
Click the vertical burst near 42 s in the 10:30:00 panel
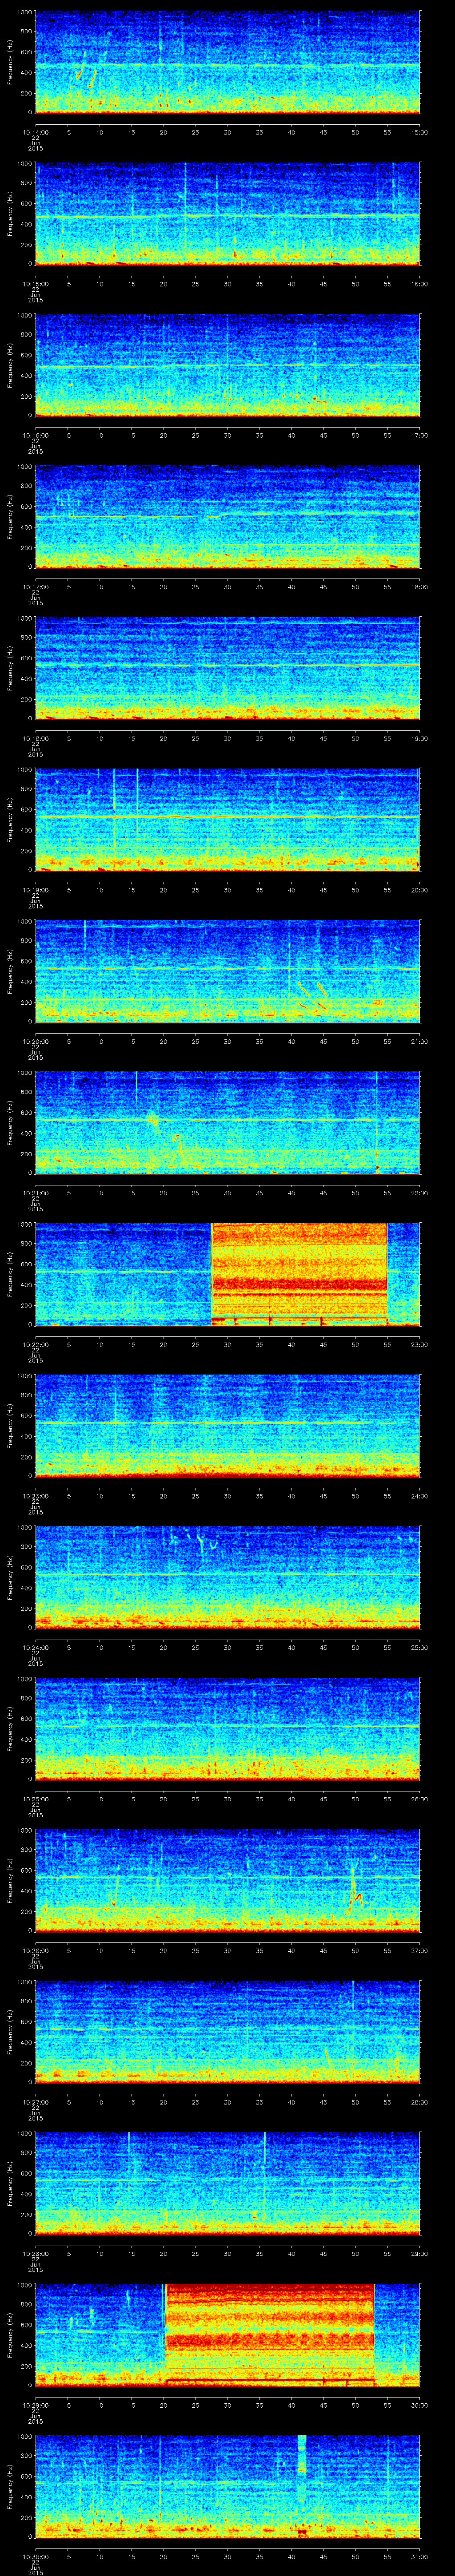(302, 2487)
